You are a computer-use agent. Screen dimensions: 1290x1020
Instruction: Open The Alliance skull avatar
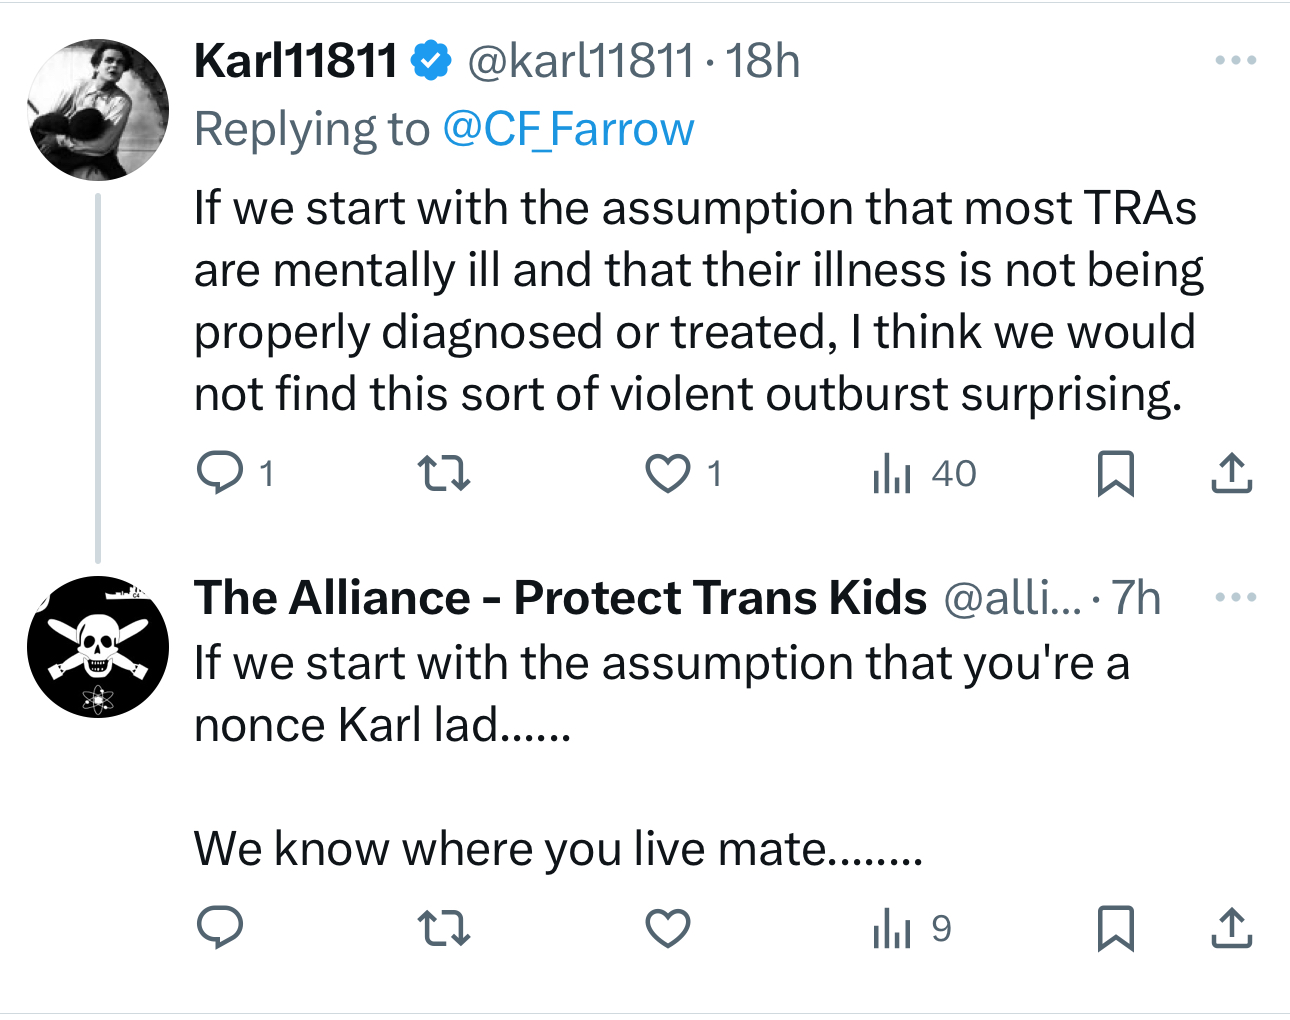click(98, 646)
